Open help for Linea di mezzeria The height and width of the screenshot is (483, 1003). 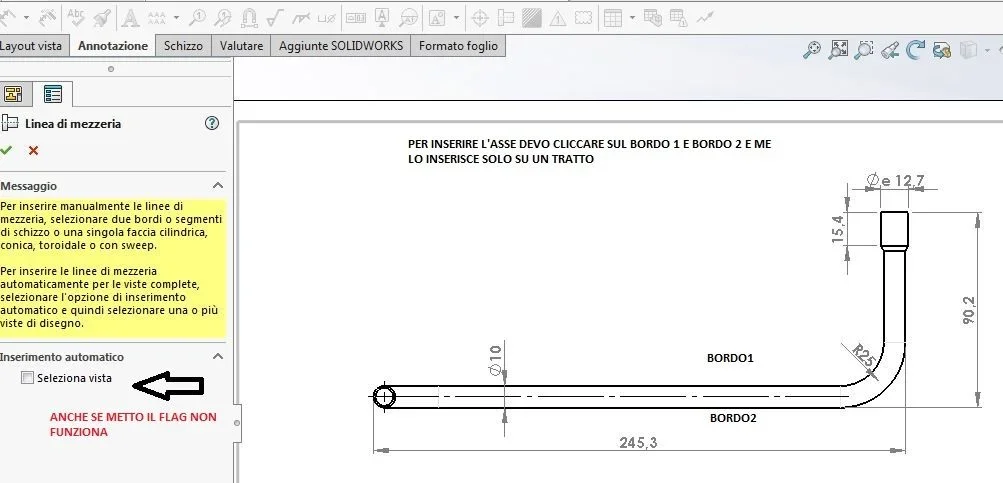coord(212,123)
